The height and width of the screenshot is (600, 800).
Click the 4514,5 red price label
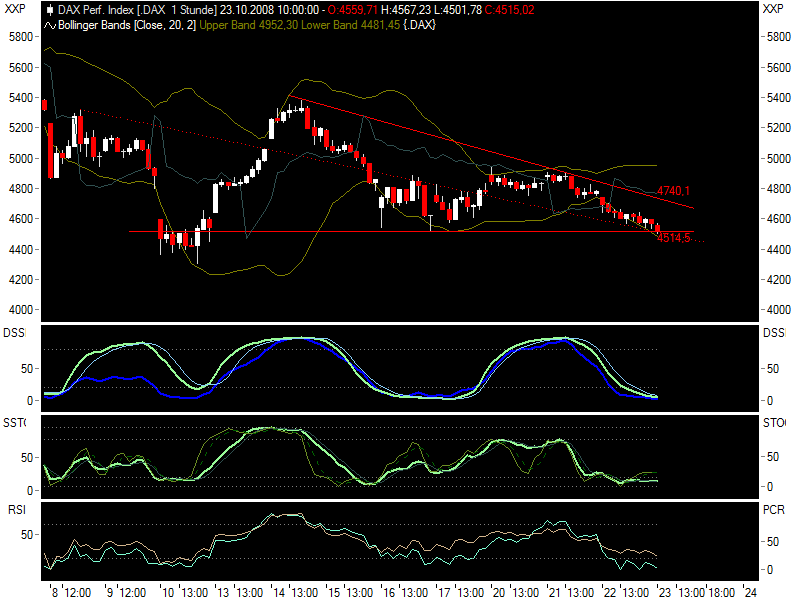(673, 238)
